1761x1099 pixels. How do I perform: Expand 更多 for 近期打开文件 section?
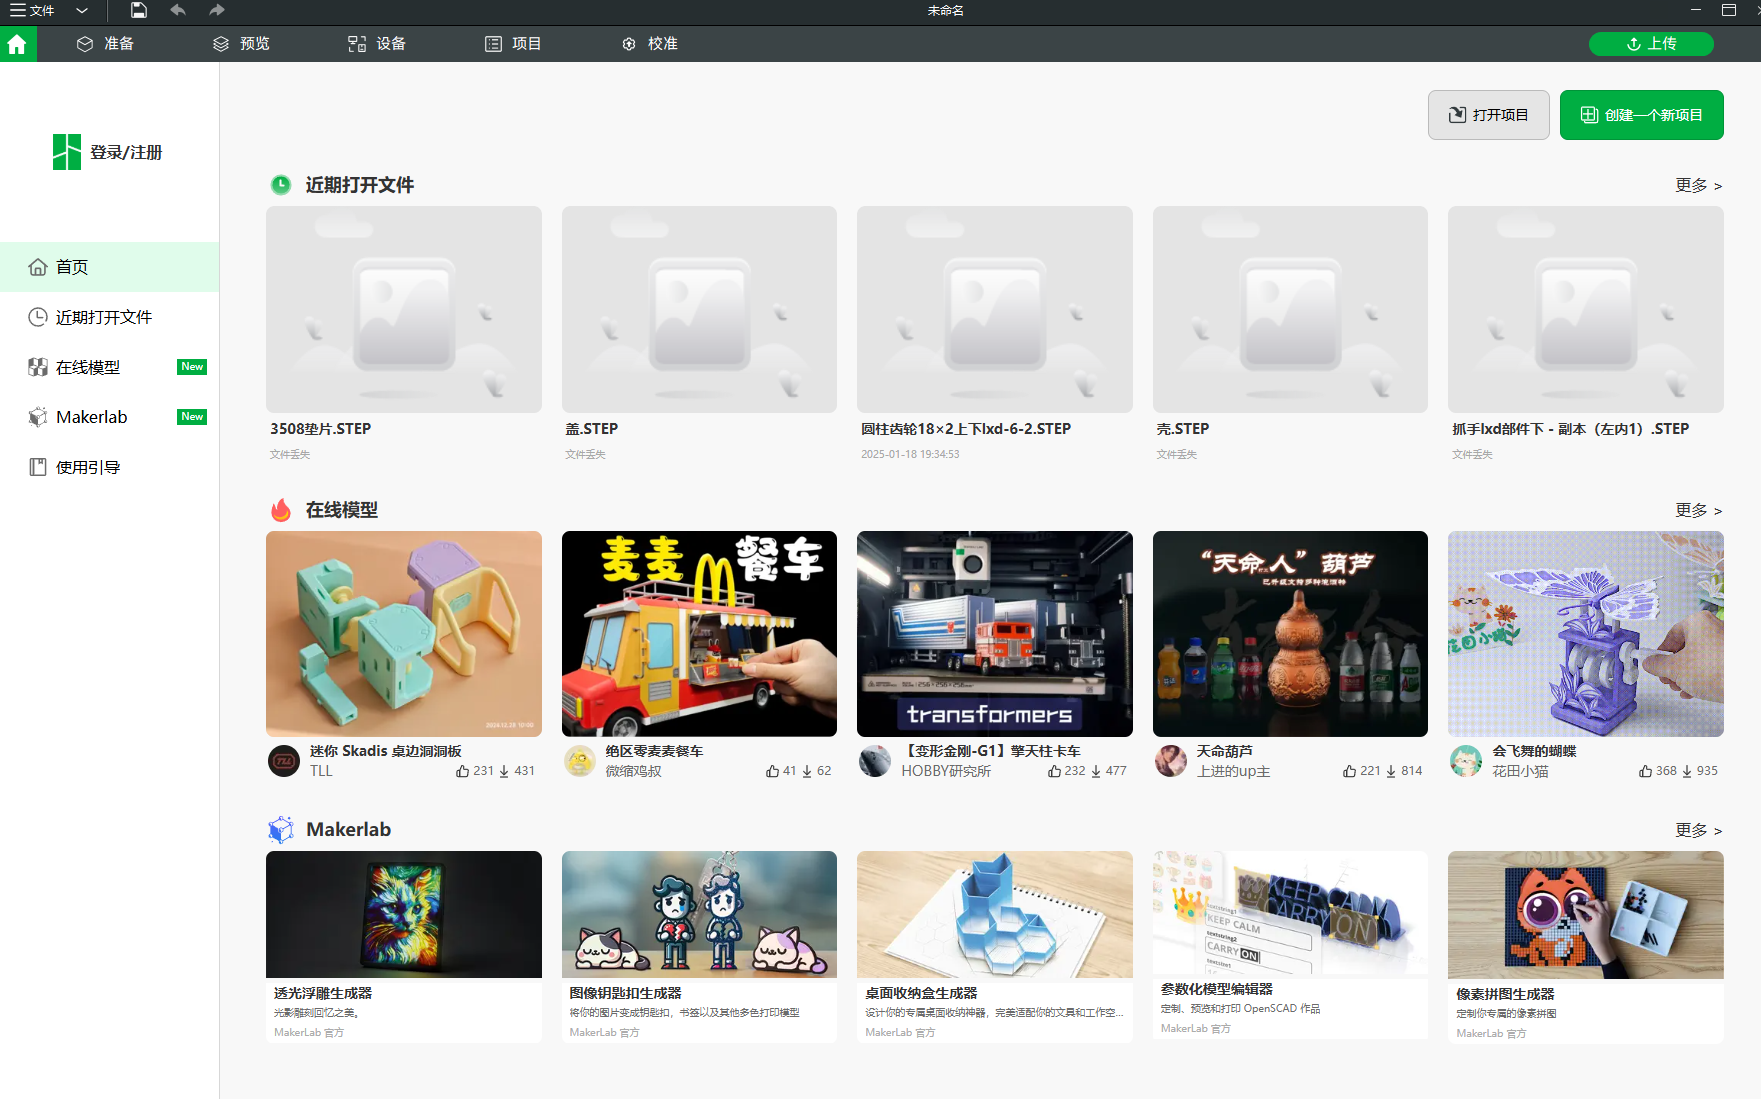pos(1698,185)
